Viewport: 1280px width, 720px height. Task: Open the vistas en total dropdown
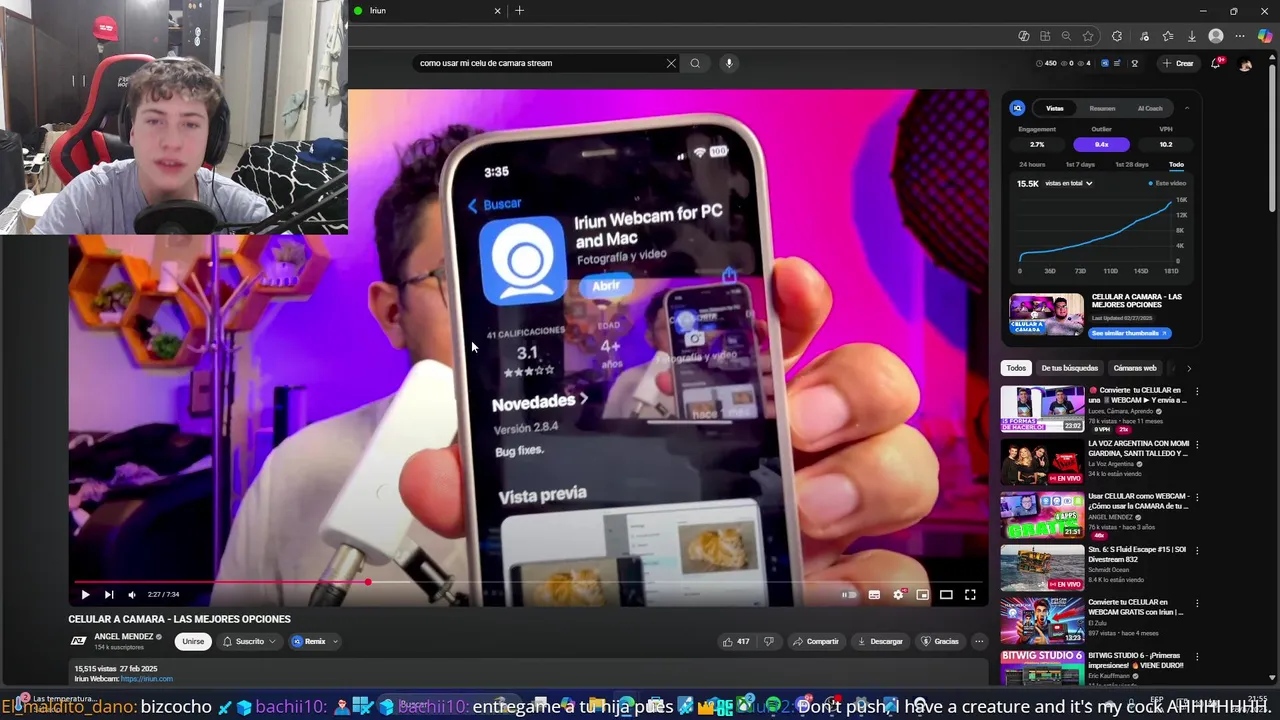[x=1068, y=183]
